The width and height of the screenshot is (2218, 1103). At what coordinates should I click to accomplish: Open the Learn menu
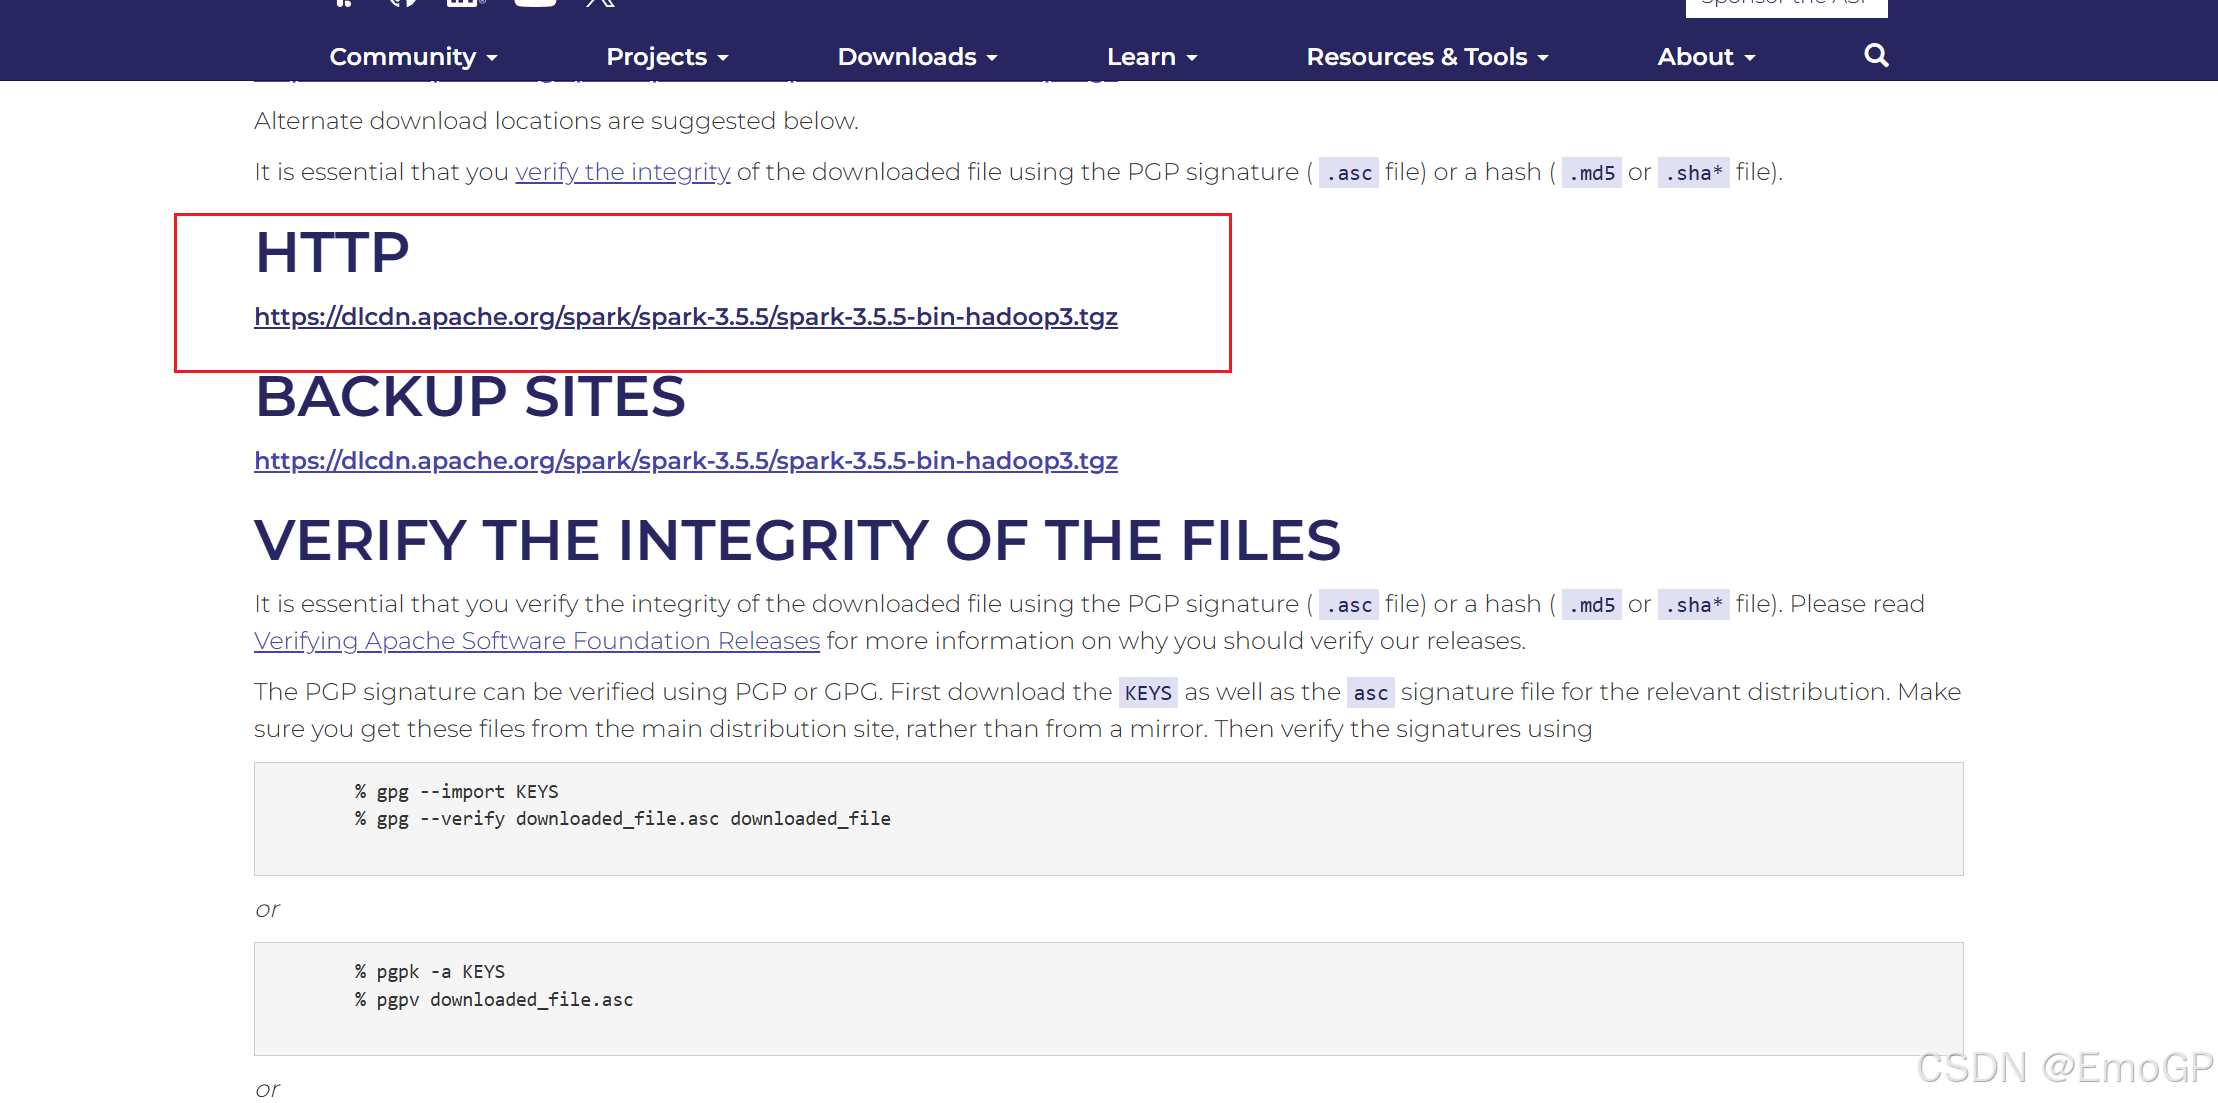1152,57
